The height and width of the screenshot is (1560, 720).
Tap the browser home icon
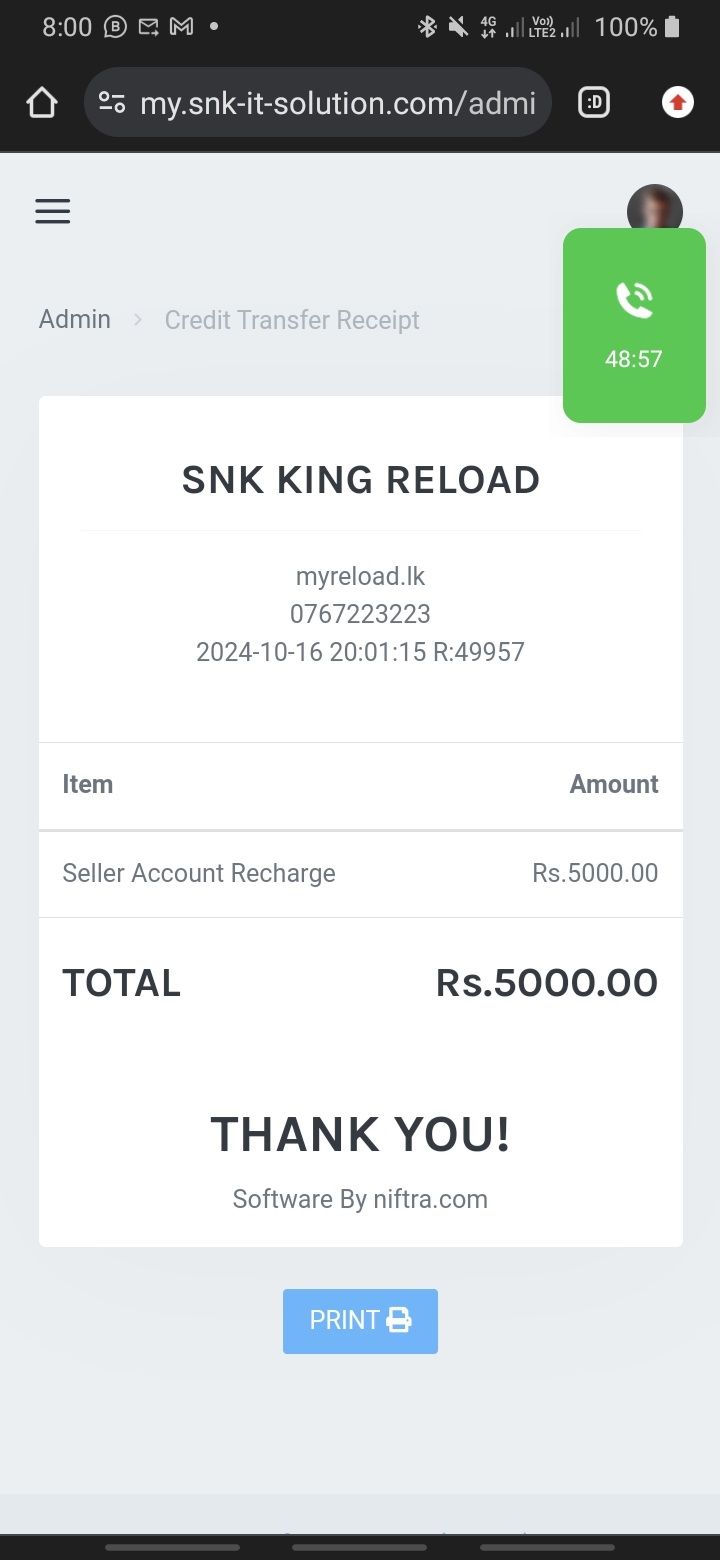click(42, 102)
